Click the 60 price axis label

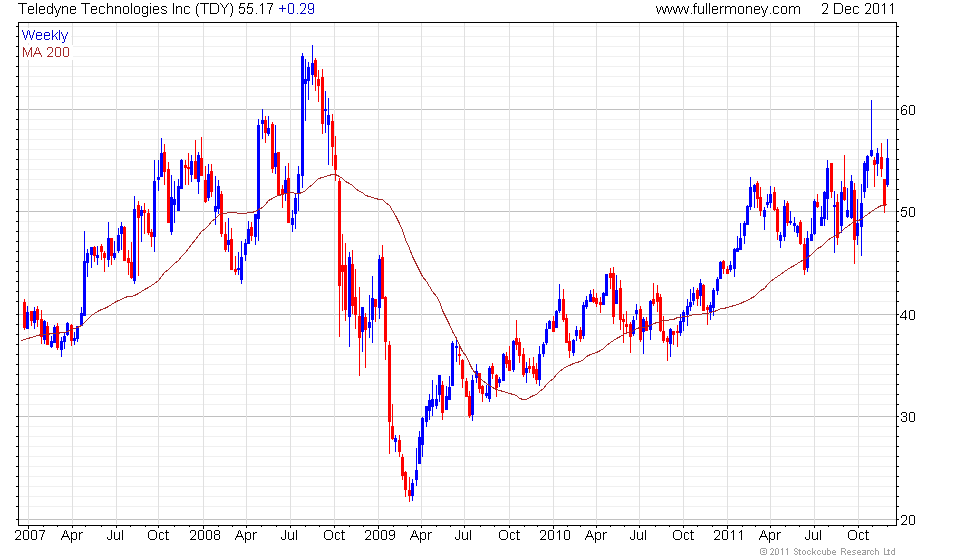[x=908, y=110]
